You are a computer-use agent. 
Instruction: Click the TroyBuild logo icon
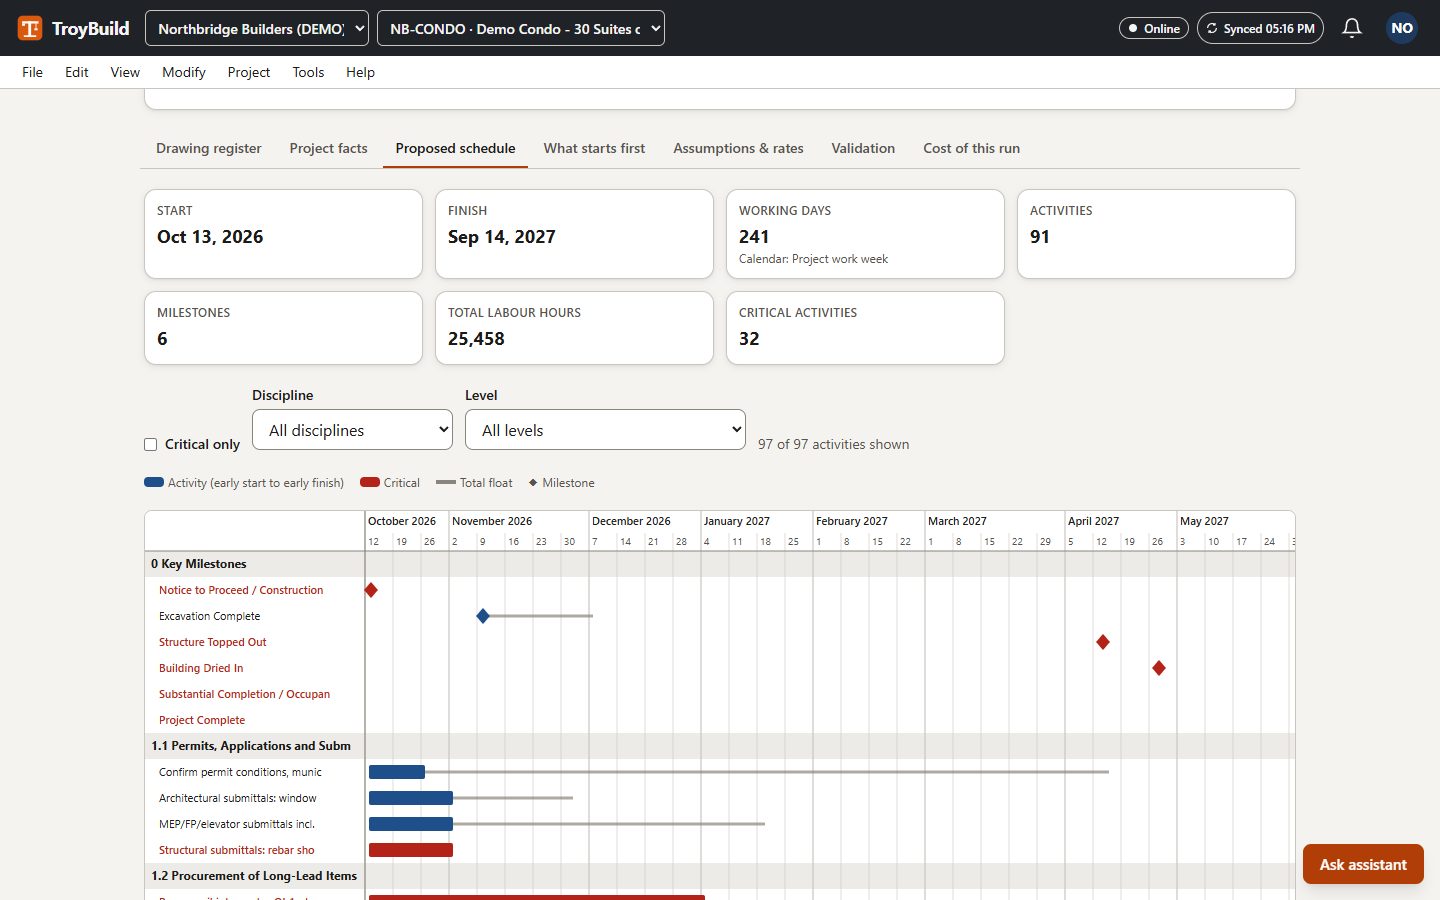(x=30, y=28)
